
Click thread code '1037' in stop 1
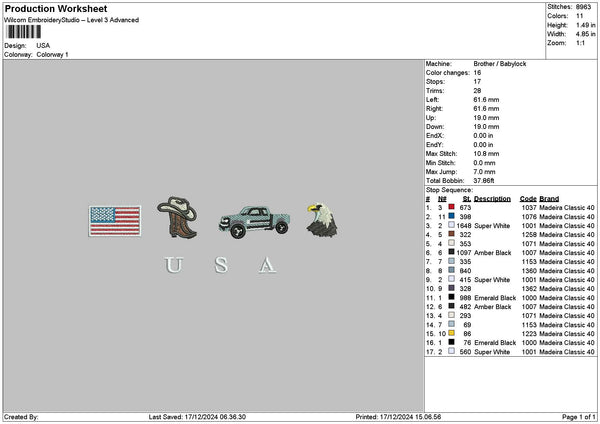click(529, 208)
